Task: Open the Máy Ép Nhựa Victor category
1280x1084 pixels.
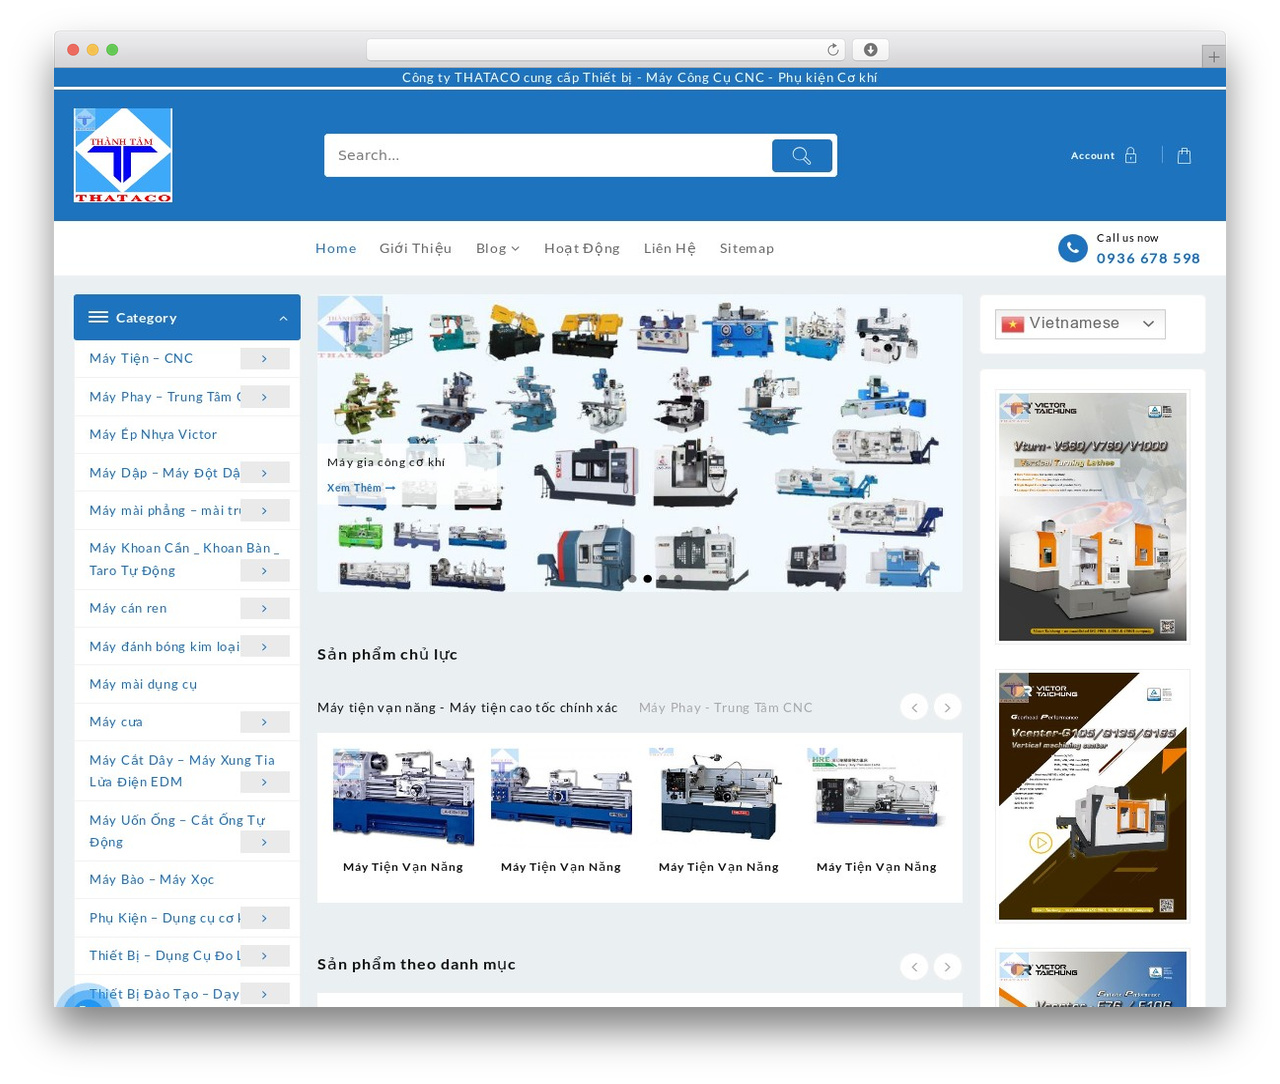Action: pos(153,434)
